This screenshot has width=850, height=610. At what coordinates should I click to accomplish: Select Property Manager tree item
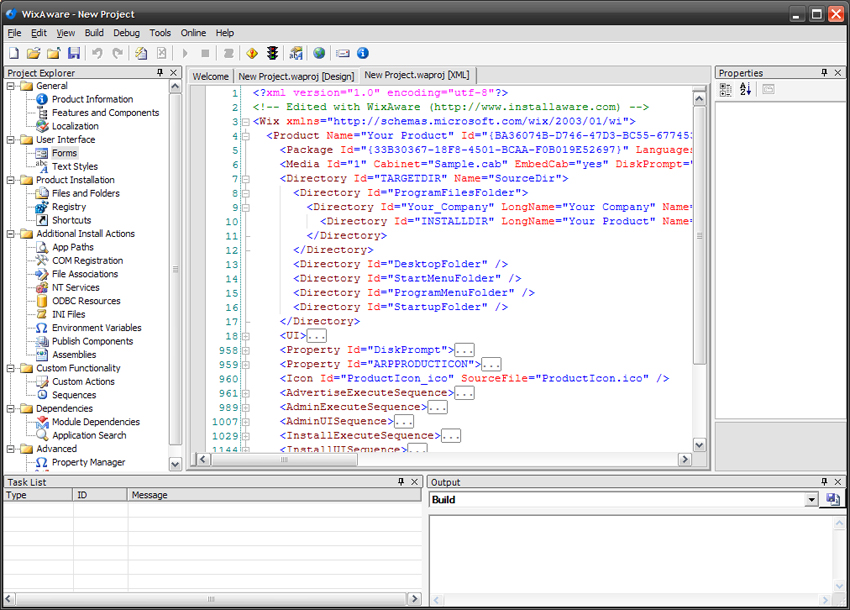click(x=88, y=462)
